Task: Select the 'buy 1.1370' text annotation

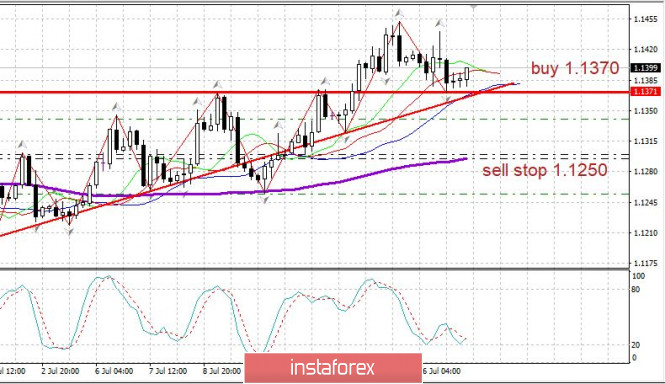Action: (x=575, y=68)
